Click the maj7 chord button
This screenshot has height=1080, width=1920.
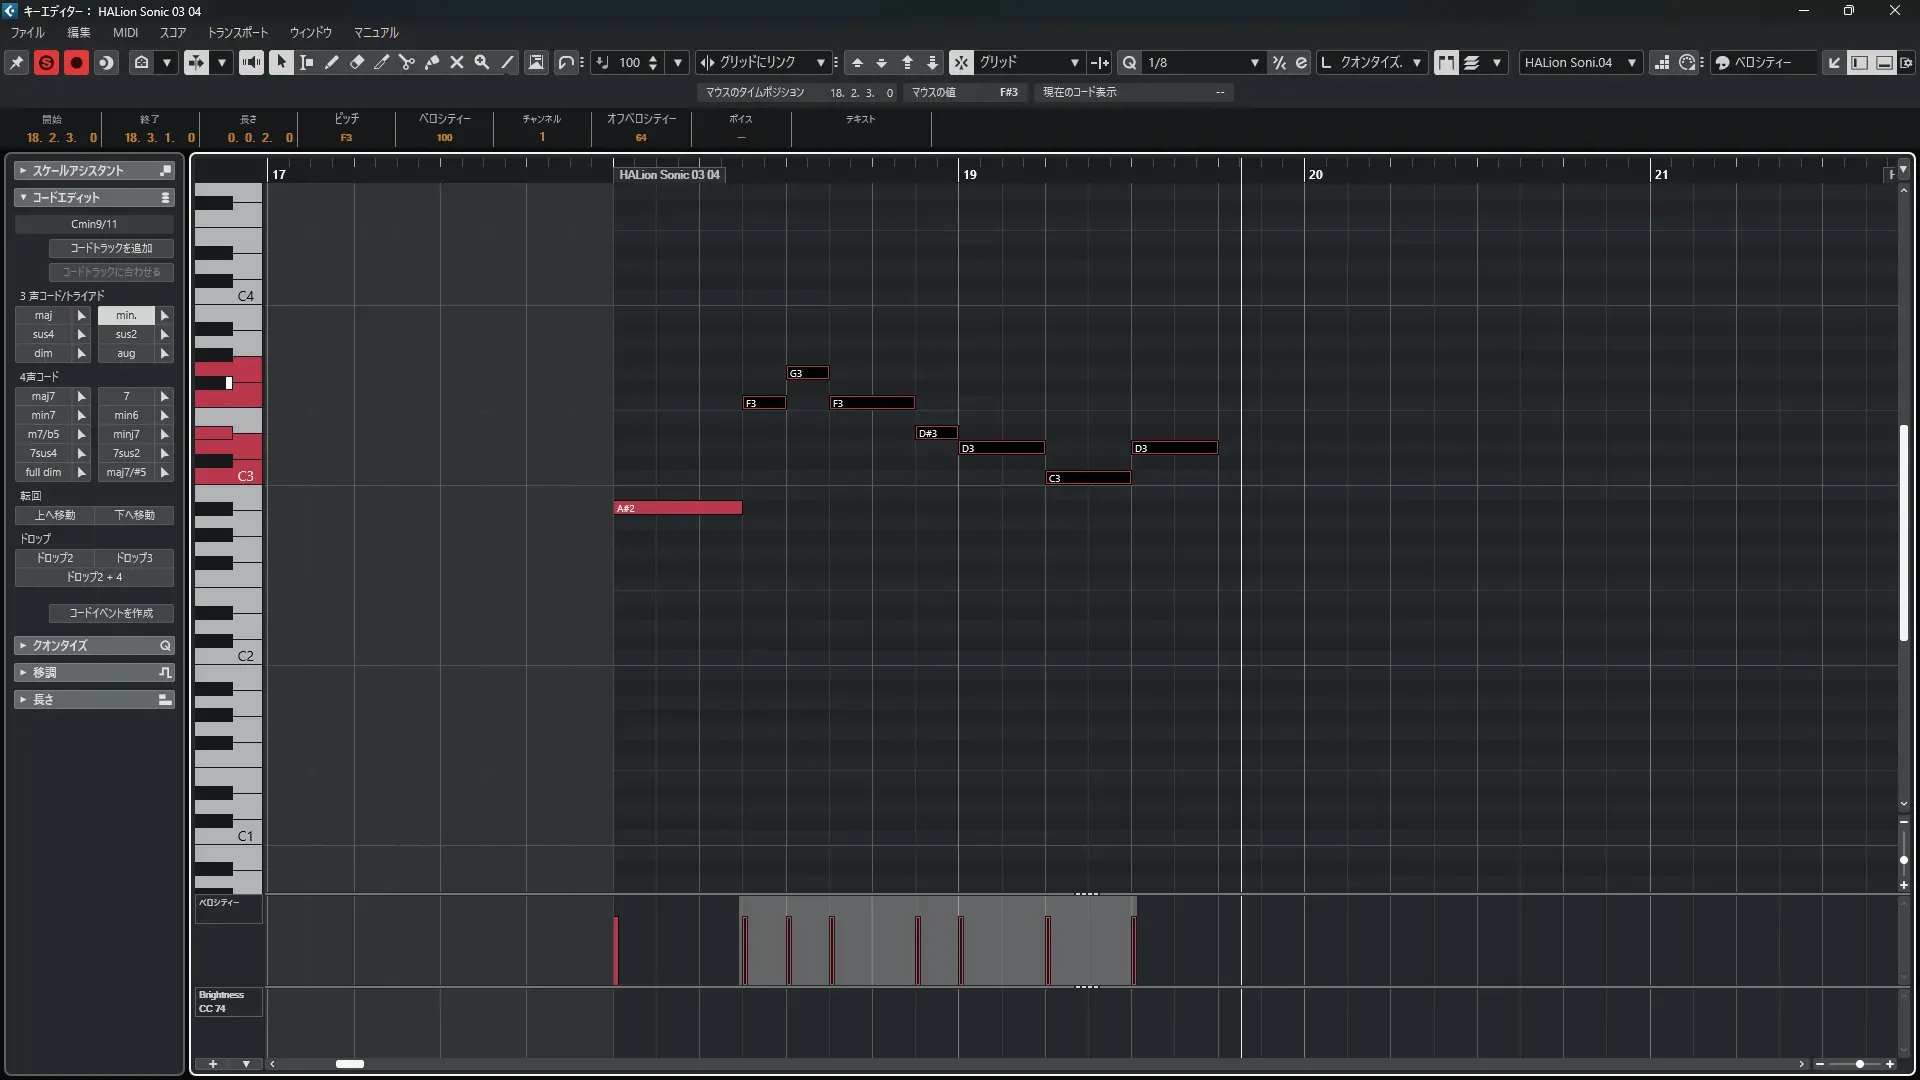[x=43, y=396]
